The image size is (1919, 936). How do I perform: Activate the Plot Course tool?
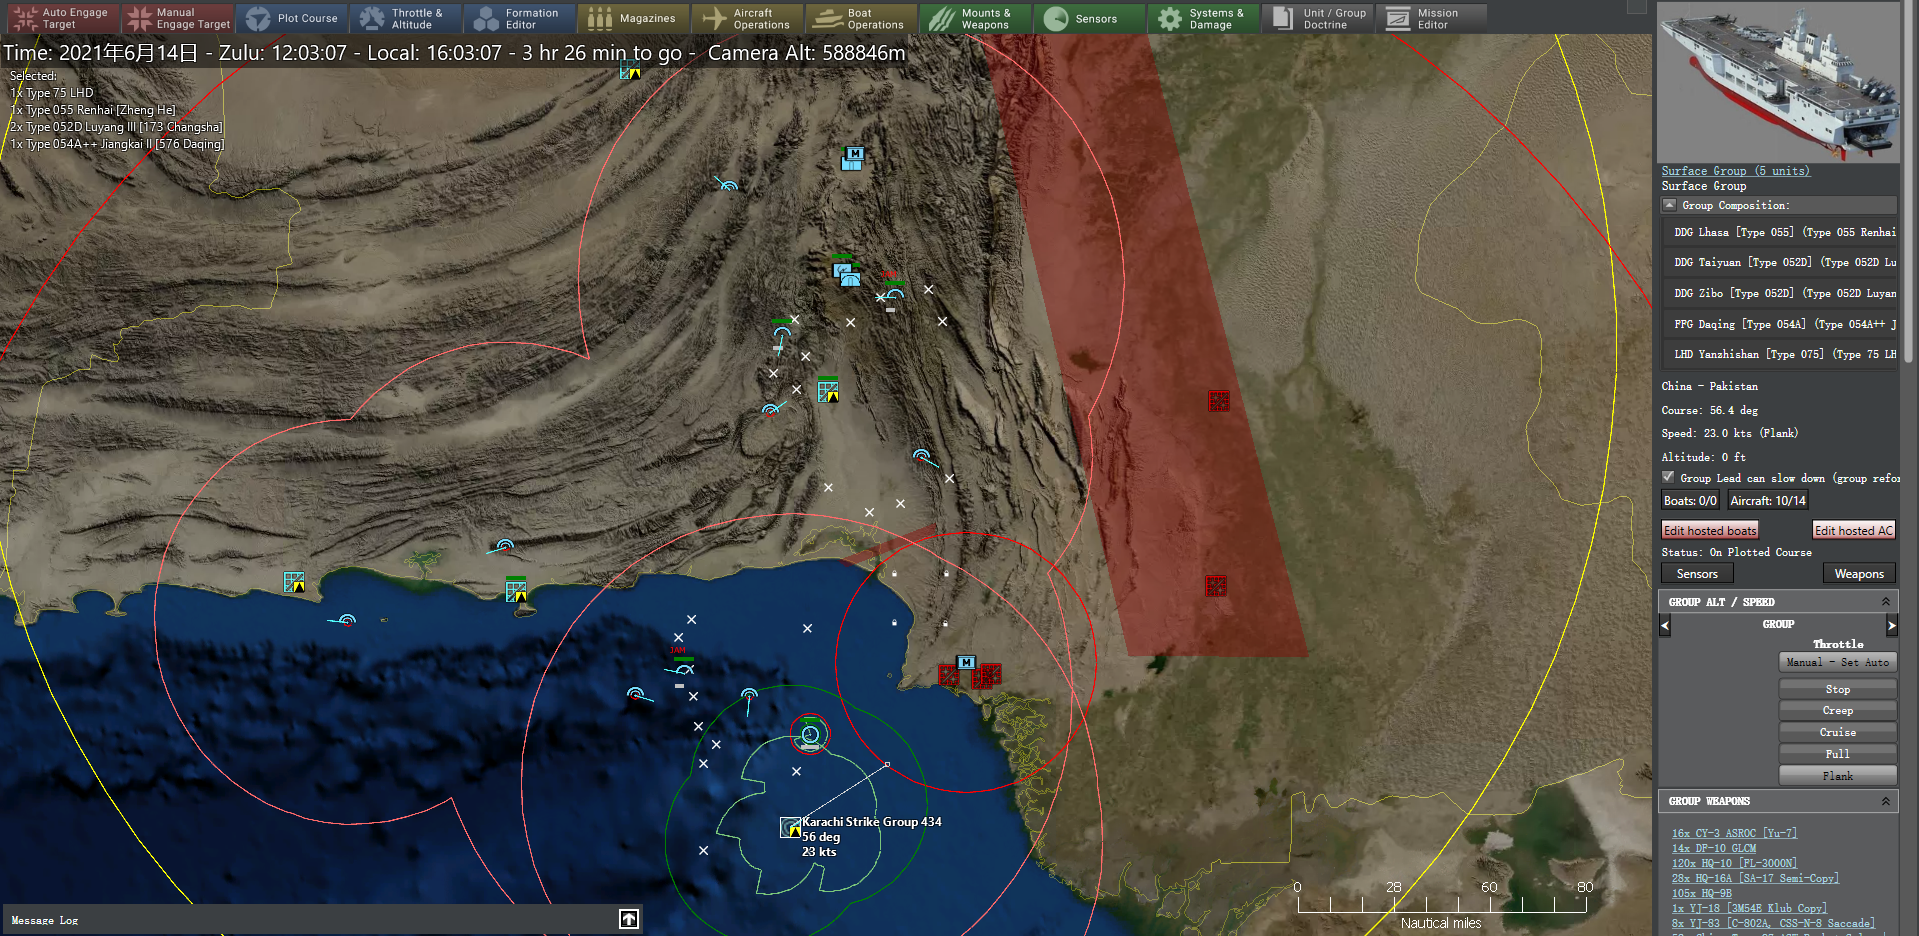point(292,18)
